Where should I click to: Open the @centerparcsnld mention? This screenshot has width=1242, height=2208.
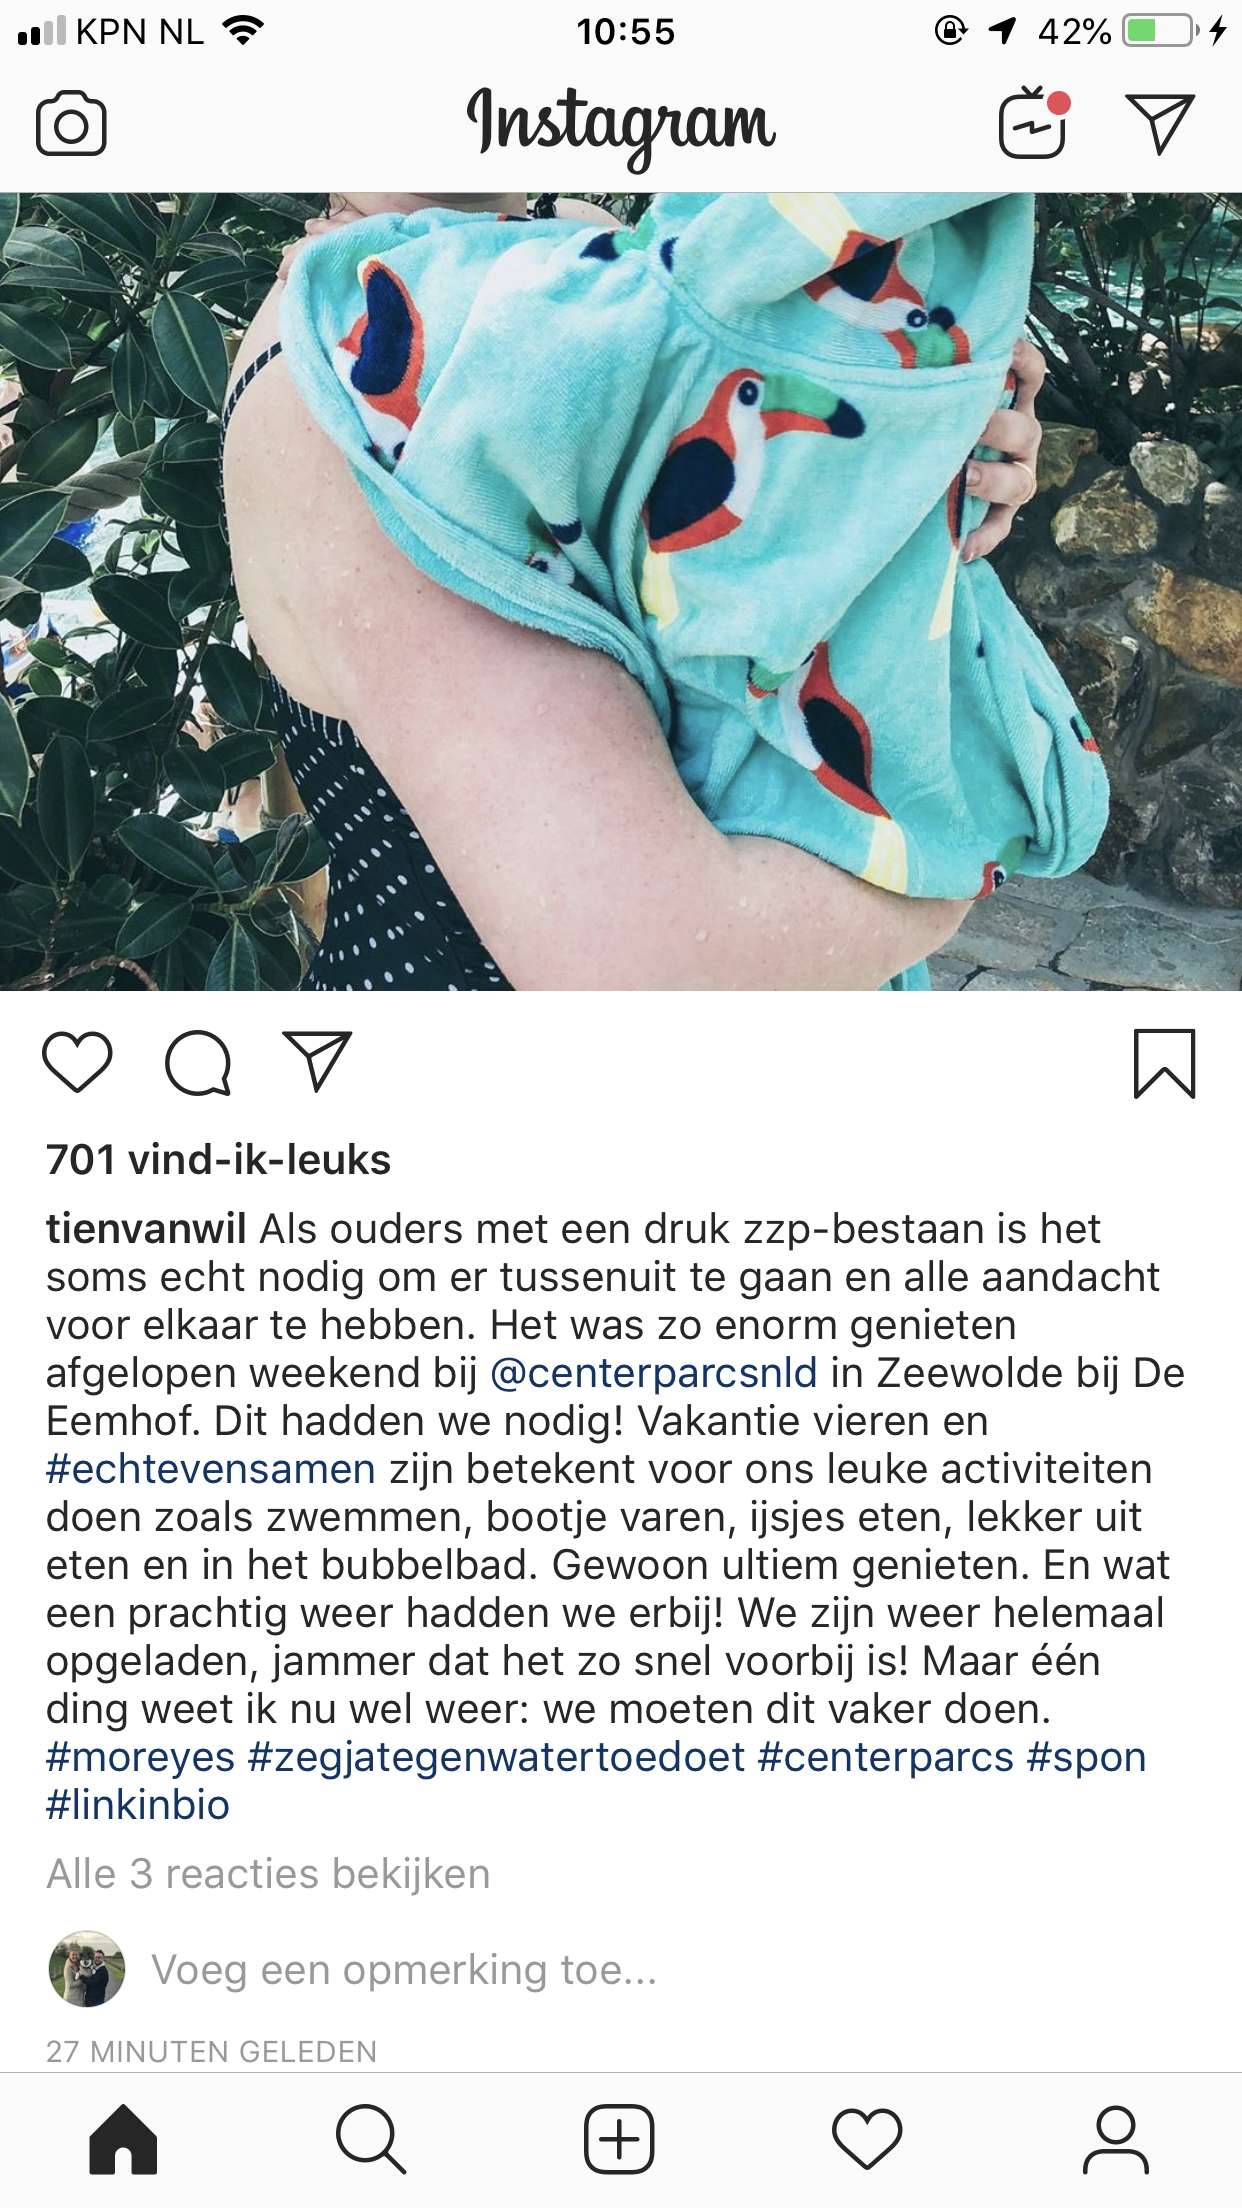(654, 1373)
